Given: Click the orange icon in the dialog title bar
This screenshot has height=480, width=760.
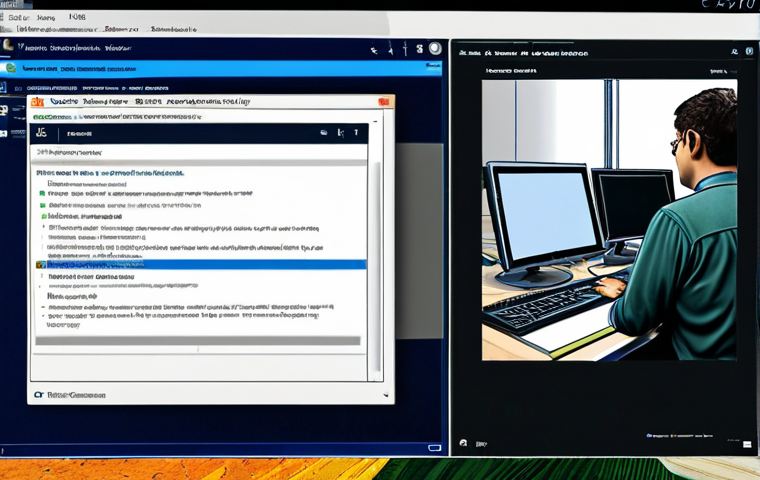Looking at the screenshot, I should 37,102.
